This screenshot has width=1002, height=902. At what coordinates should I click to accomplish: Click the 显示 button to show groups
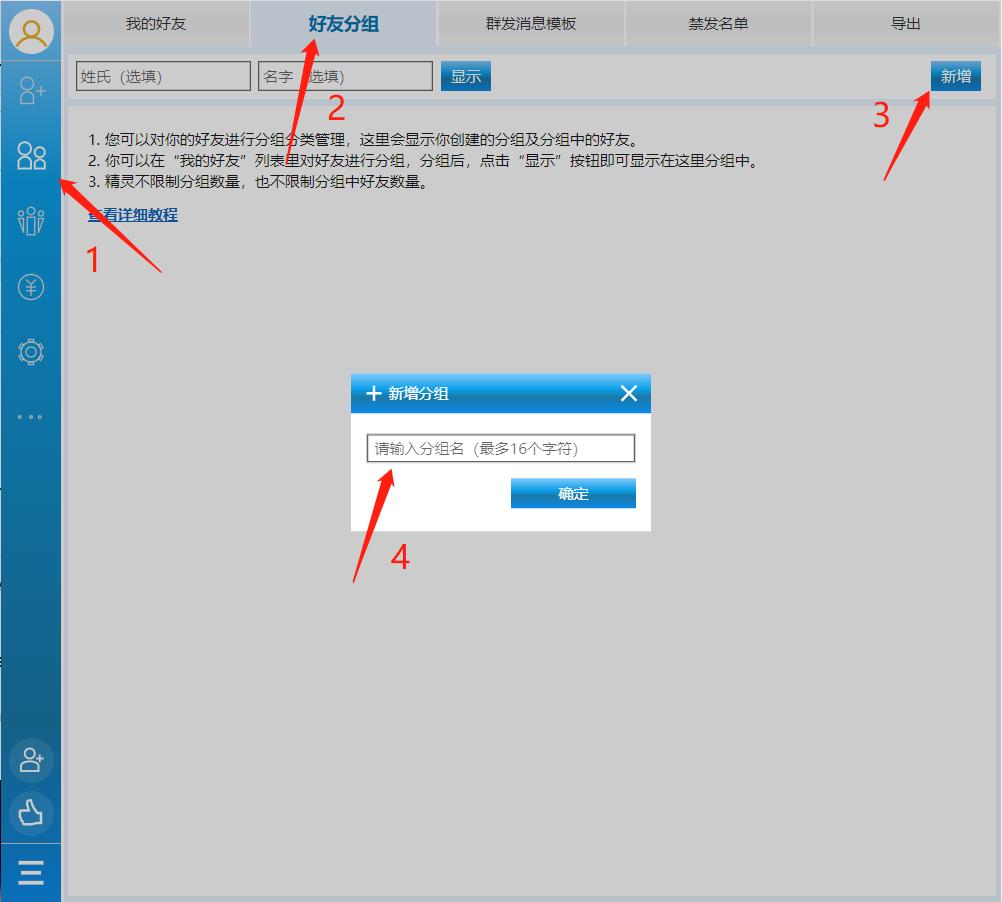pos(465,76)
